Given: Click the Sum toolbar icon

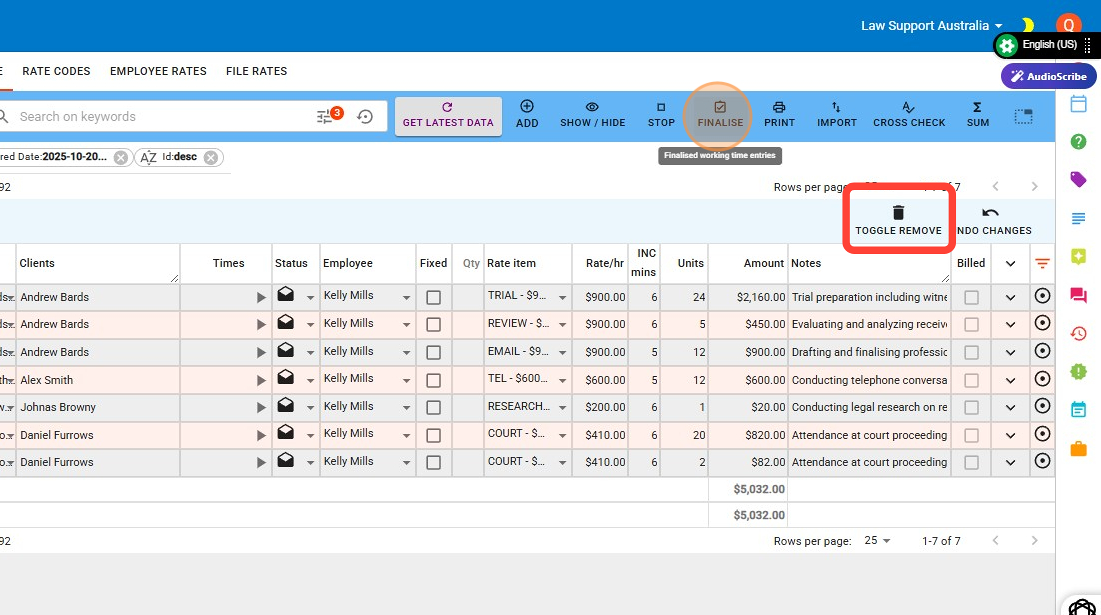Looking at the screenshot, I should pyautogui.click(x=977, y=114).
